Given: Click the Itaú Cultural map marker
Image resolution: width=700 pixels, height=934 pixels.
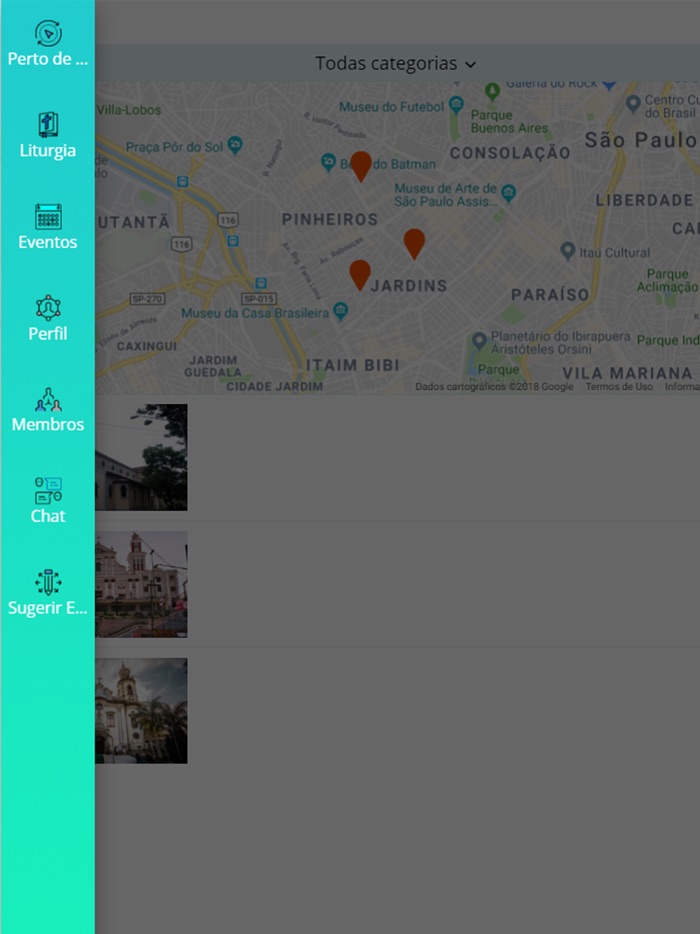Looking at the screenshot, I should click(x=568, y=250).
